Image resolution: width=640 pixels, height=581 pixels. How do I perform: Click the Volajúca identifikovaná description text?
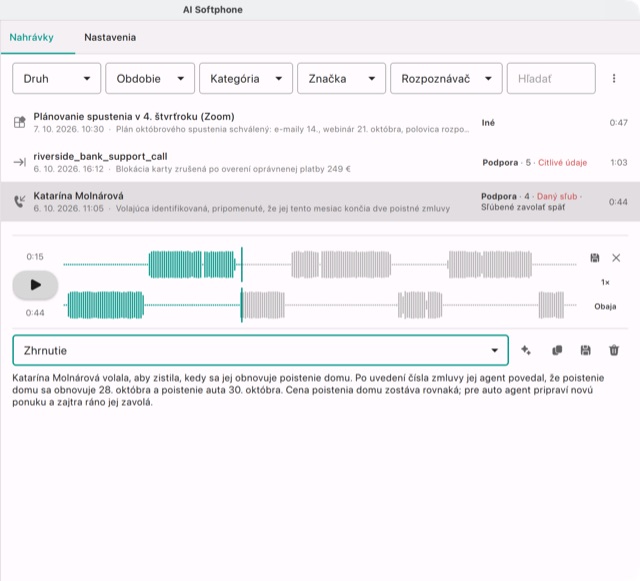(282, 209)
